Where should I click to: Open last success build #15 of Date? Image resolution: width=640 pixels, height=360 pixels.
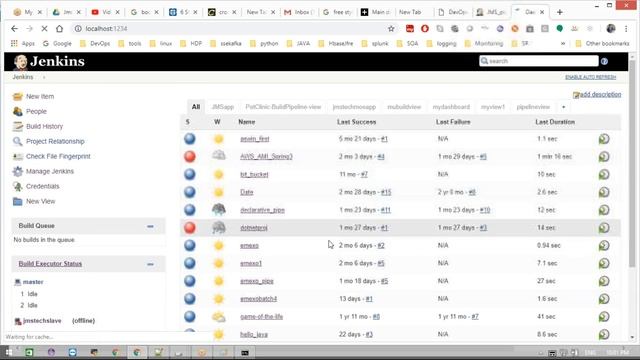(386, 192)
